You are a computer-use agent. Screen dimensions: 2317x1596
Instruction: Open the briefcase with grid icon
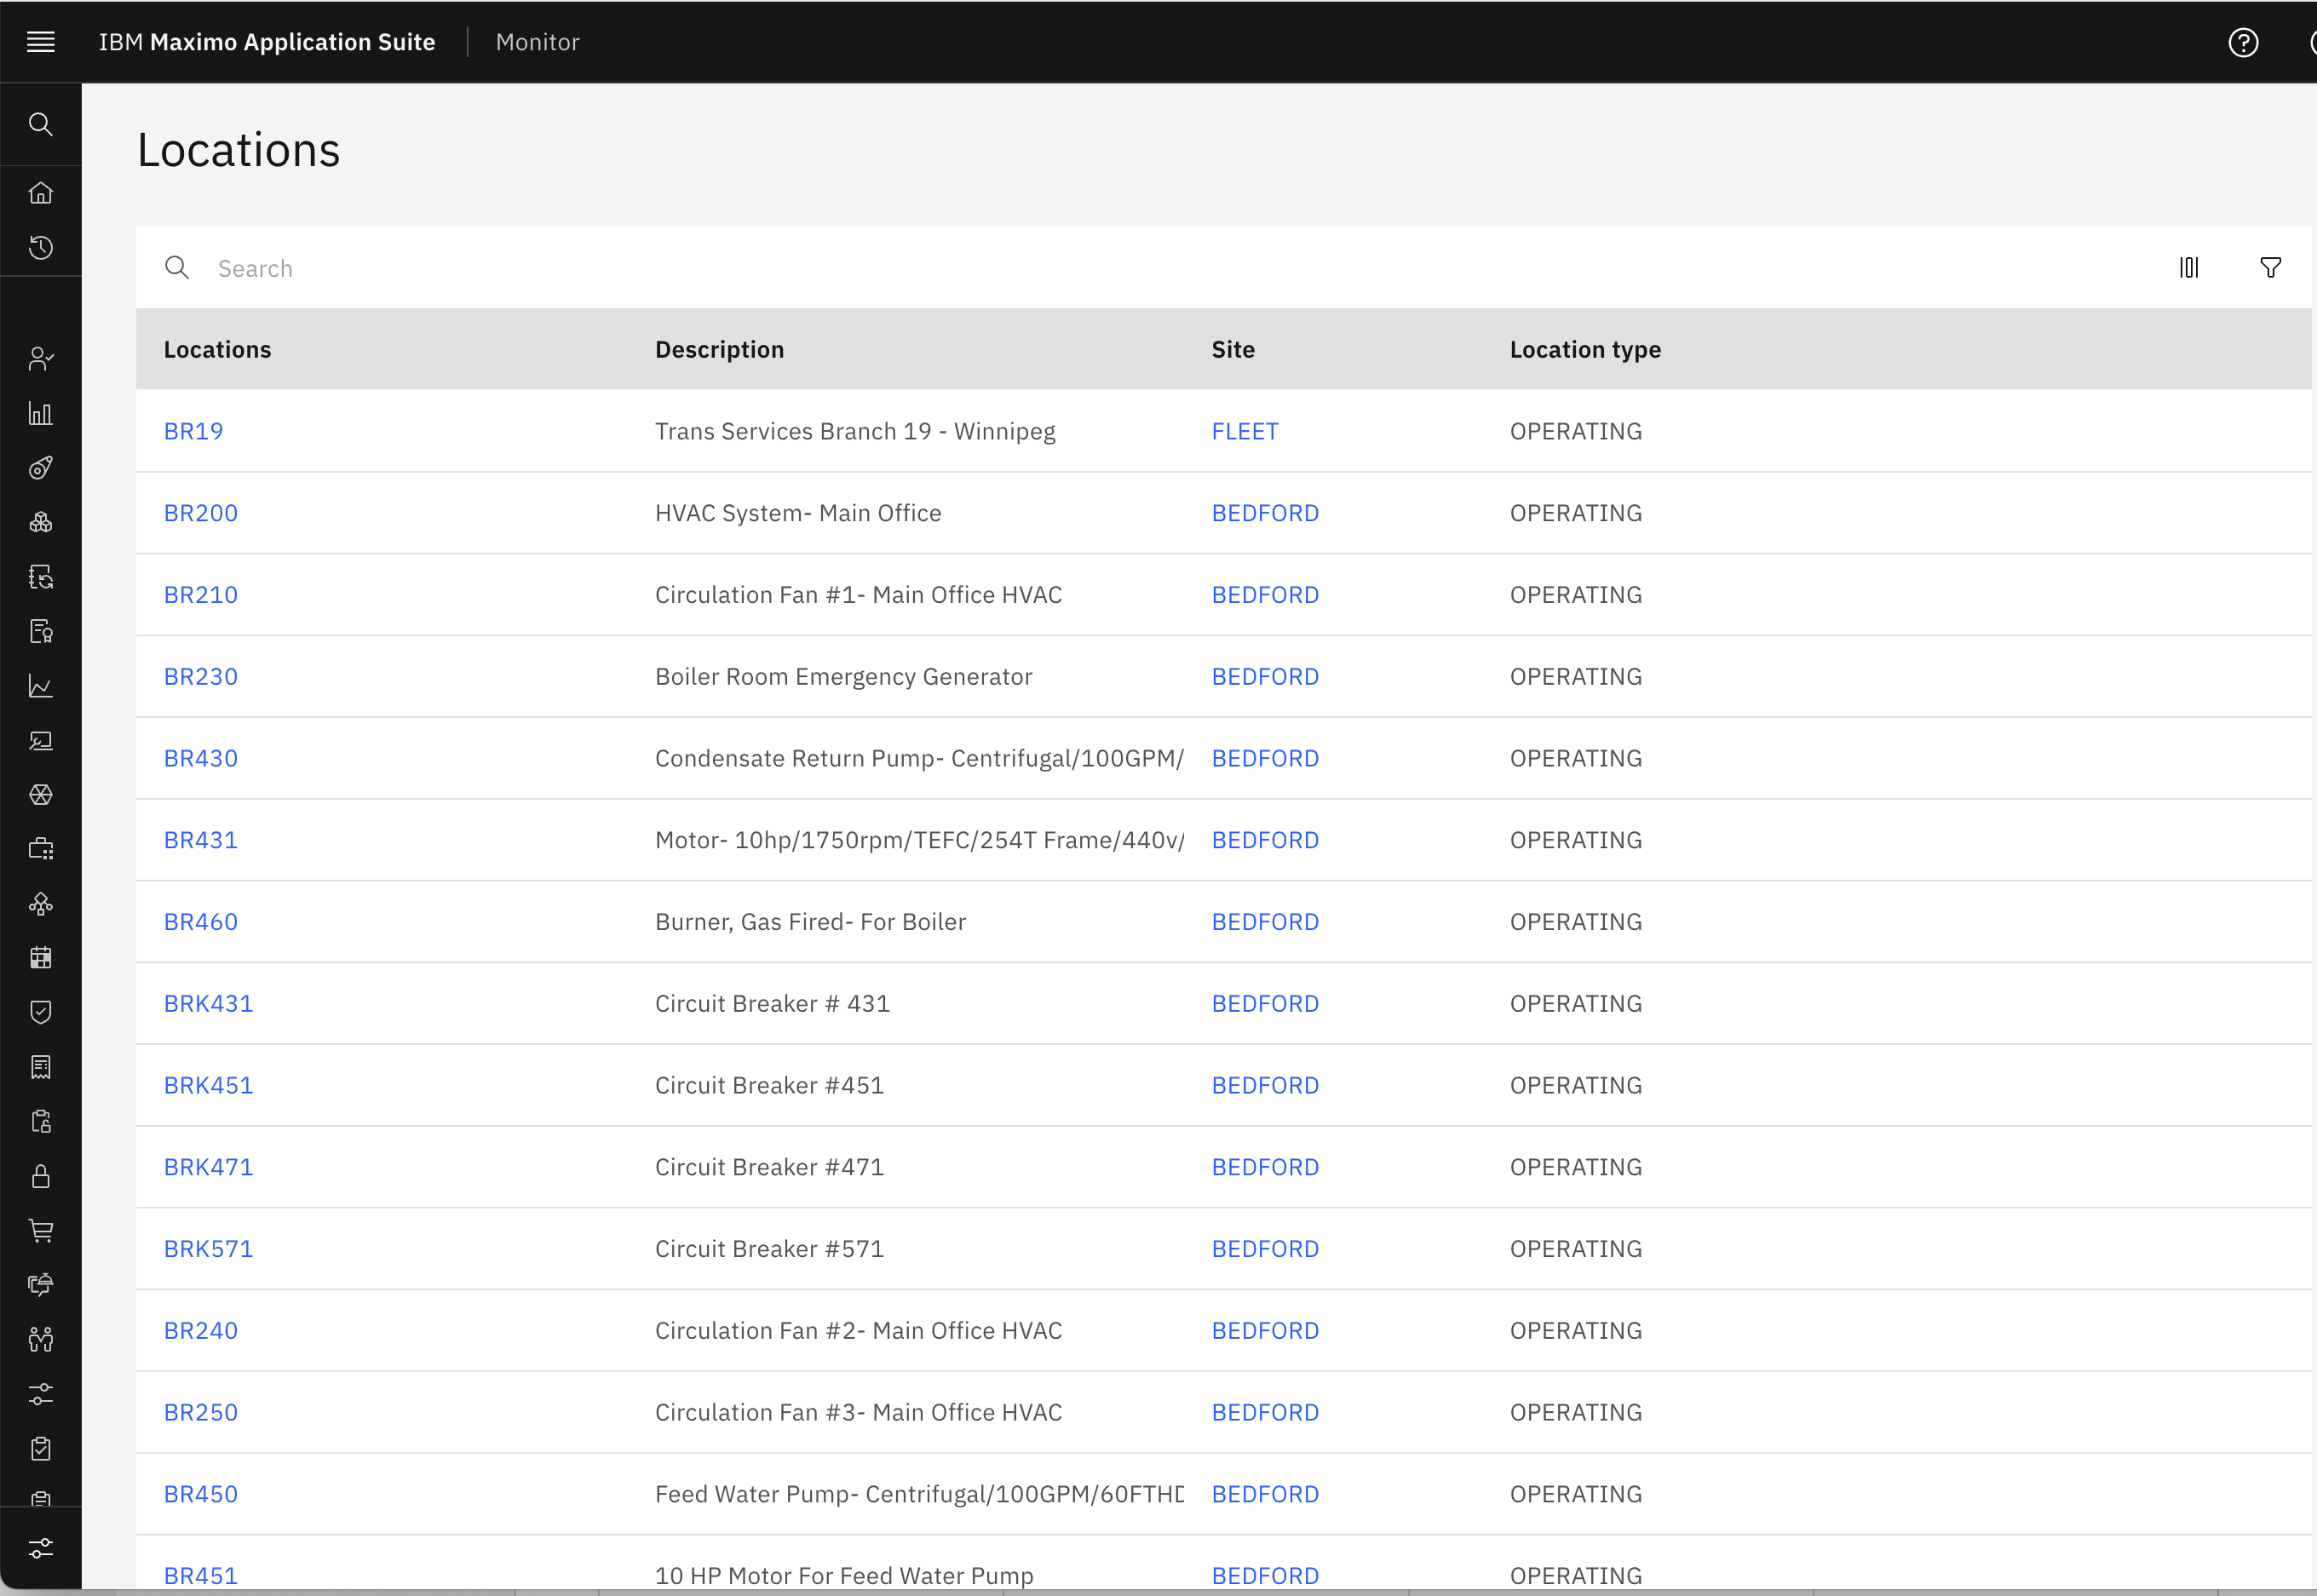point(41,849)
